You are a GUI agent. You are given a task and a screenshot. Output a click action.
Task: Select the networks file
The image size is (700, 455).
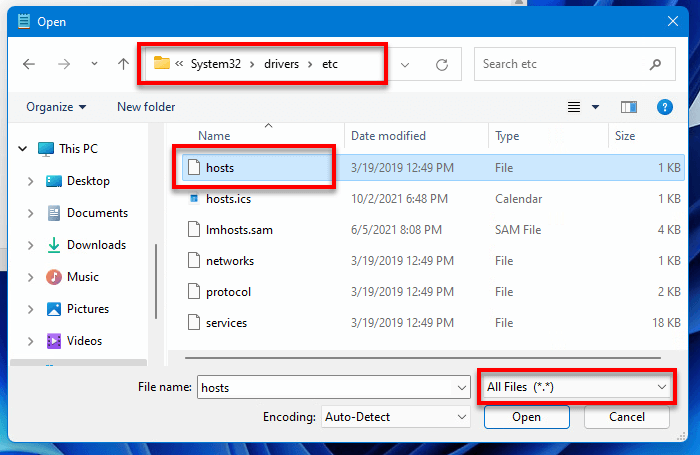(433, 261)
